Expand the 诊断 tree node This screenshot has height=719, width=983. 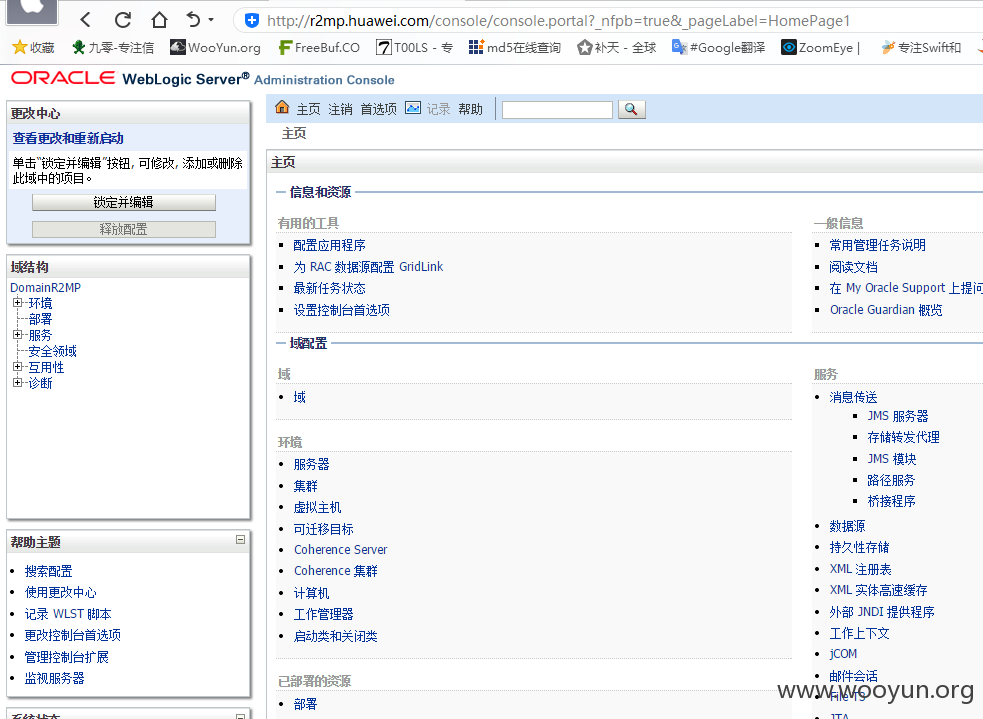coord(18,382)
